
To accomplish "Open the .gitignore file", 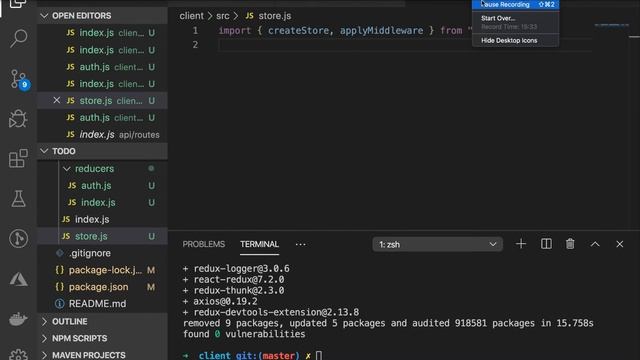I will [102, 253].
